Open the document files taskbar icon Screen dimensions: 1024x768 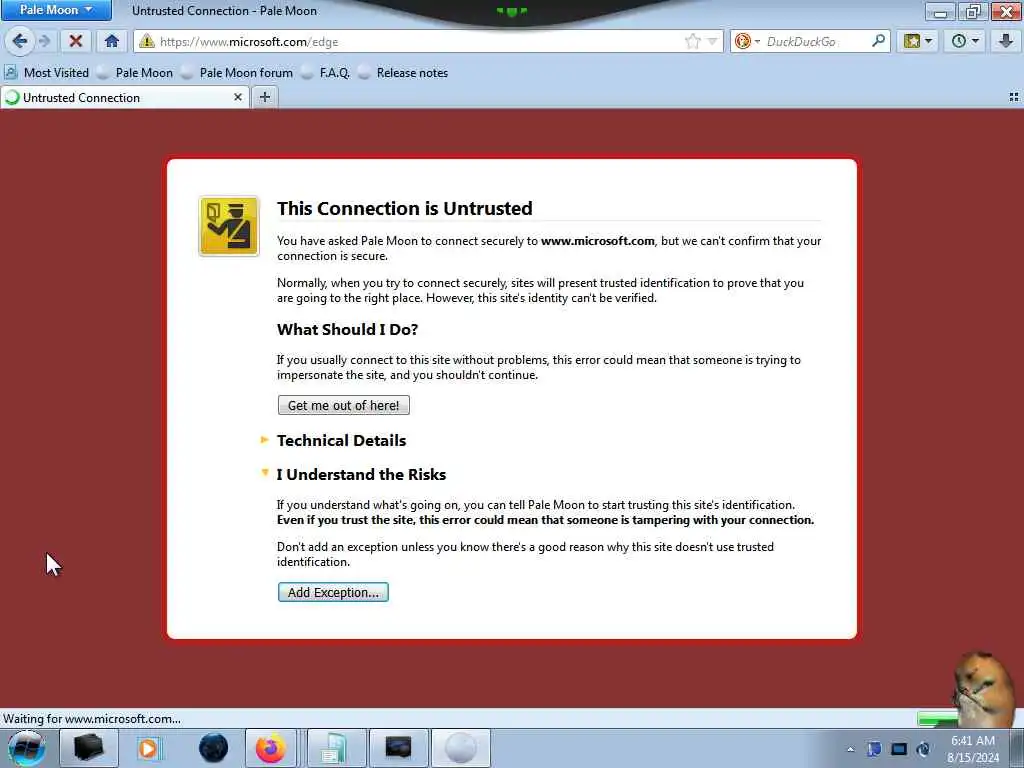pyautogui.click(x=335, y=748)
